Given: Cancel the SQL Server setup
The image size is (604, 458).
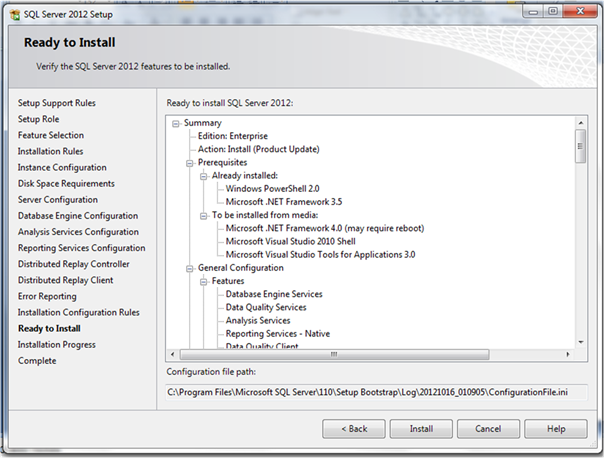Looking at the screenshot, I should pos(488,429).
